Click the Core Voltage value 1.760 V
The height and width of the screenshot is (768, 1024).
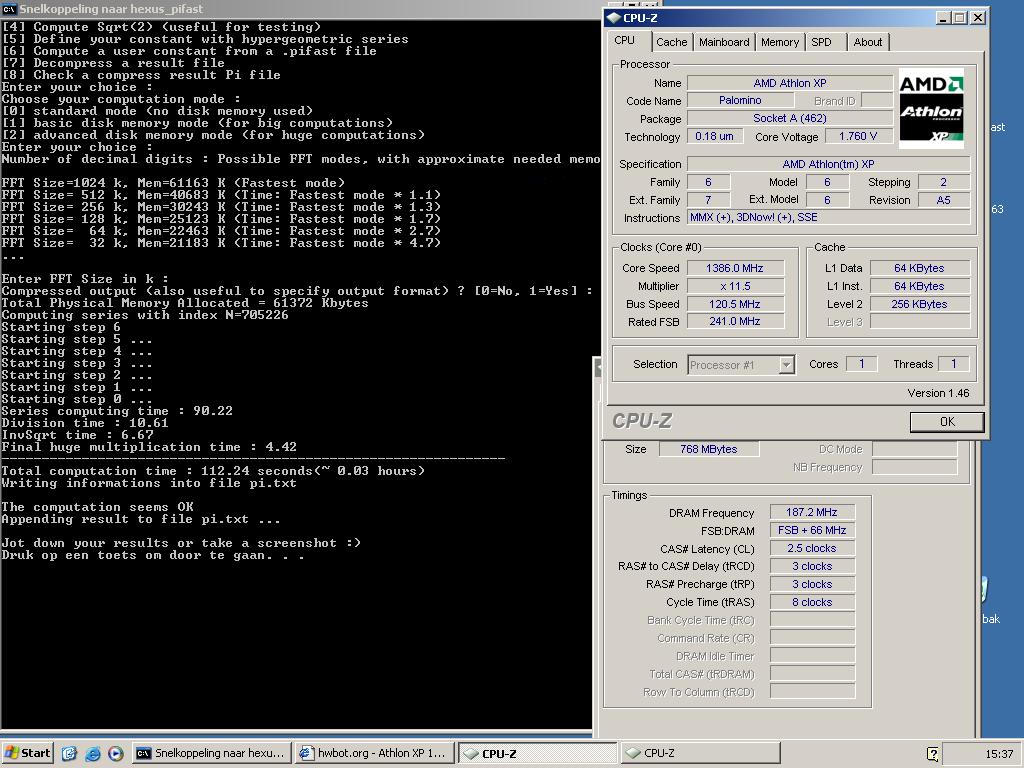(x=857, y=136)
